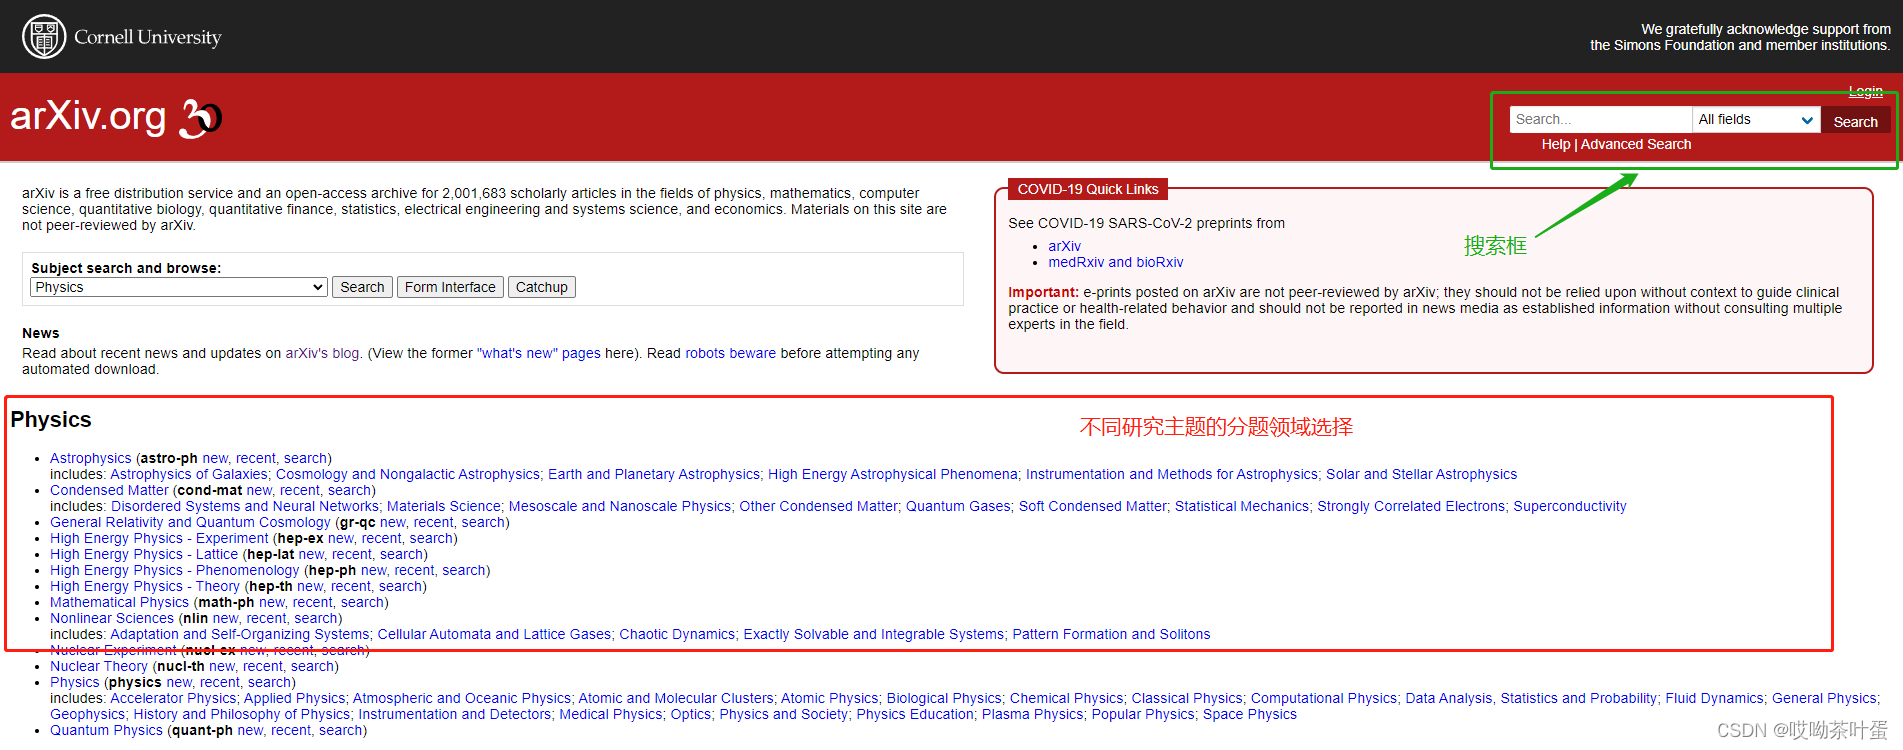This screenshot has height=750, width=1903.
Task: Click the Login link
Action: tap(1865, 91)
